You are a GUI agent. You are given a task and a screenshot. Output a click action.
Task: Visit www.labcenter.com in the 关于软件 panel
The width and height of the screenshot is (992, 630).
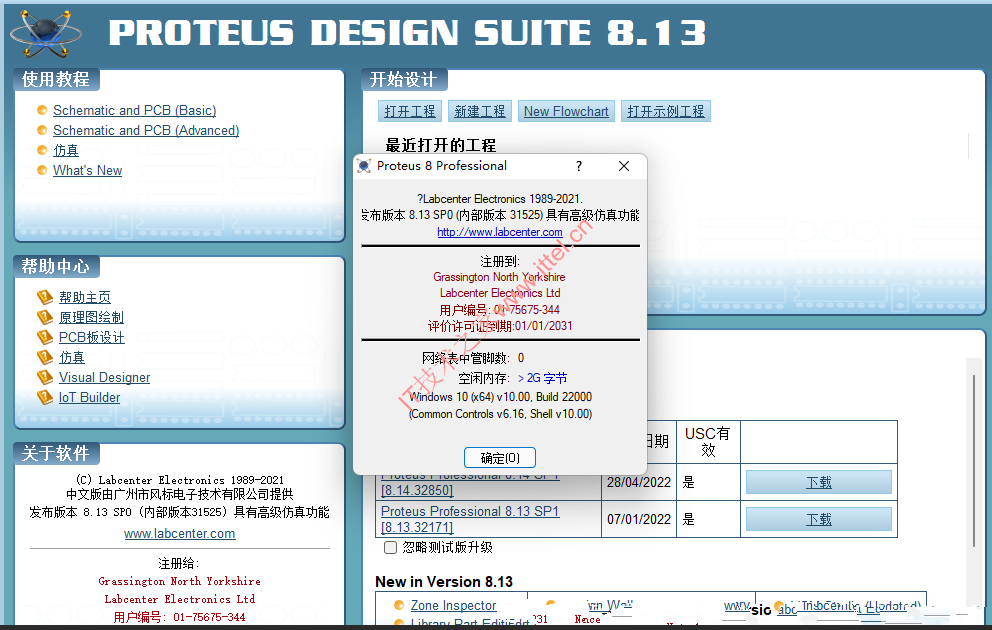(x=180, y=533)
